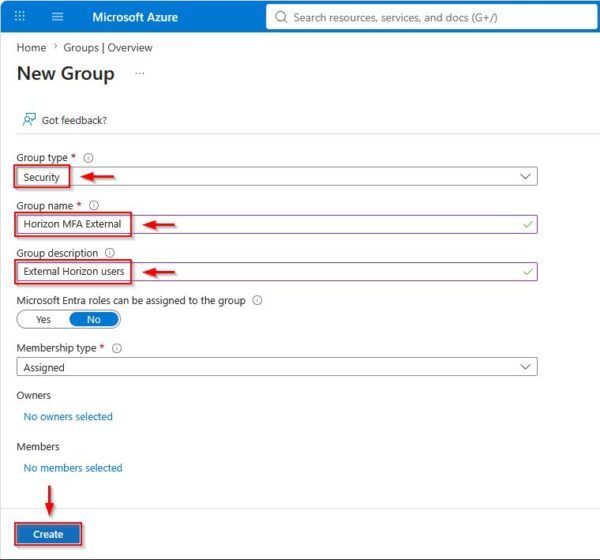
Task: Show info for Membership type
Action: pyautogui.click(x=117, y=348)
